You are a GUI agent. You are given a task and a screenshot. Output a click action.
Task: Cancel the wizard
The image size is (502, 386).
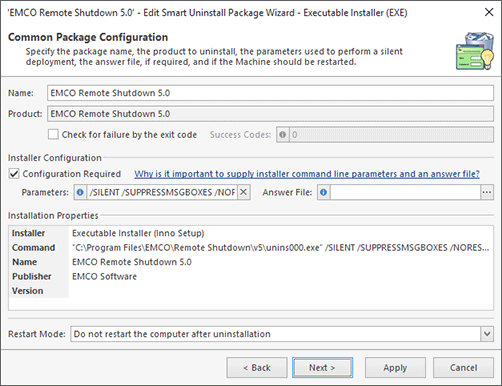[x=463, y=368]
